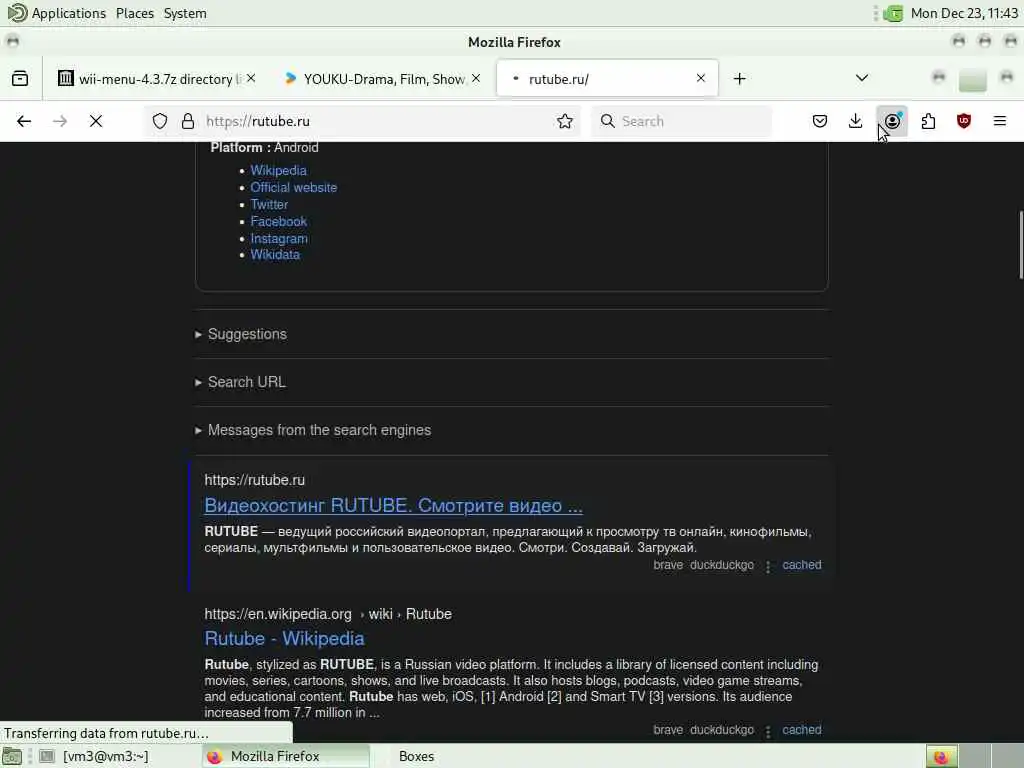The image size is (1024, 768).
Task: Click the clock showing Mon Dec 23
Action: pos(964,13)
